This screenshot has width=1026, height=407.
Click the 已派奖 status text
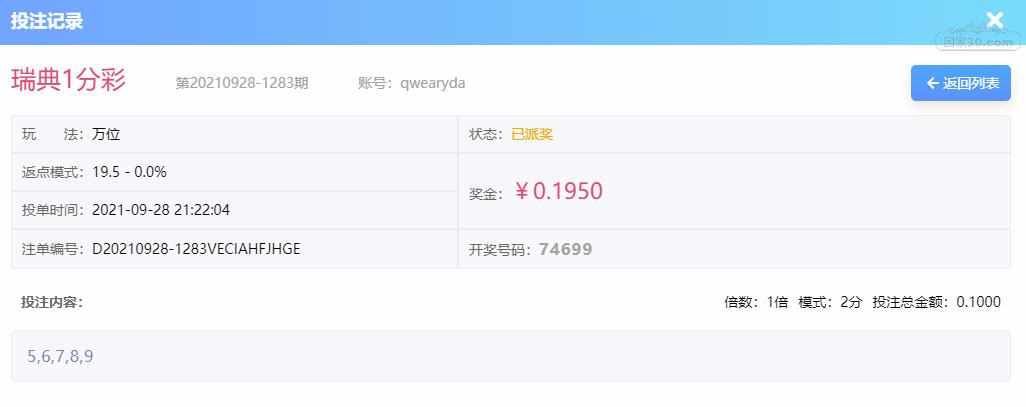[532, 134]
